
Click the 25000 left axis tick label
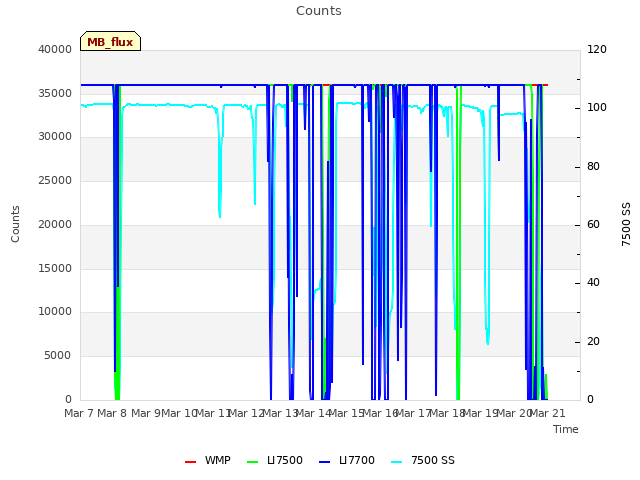click(55, 181)
